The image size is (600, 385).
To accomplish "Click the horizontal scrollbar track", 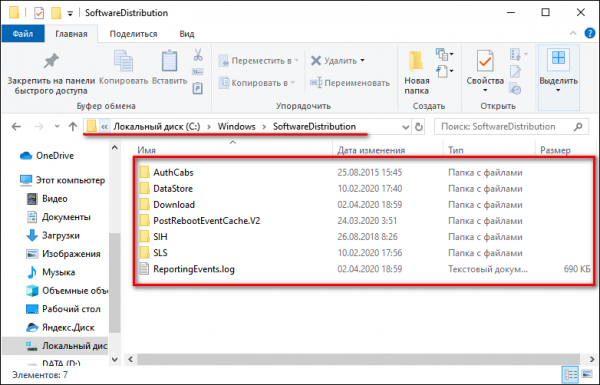I will [360, 359].
